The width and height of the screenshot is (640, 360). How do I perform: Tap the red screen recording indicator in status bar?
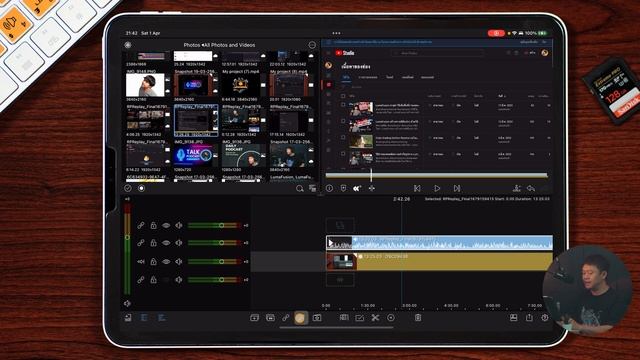pyautogui.click(x=496, y=33)
